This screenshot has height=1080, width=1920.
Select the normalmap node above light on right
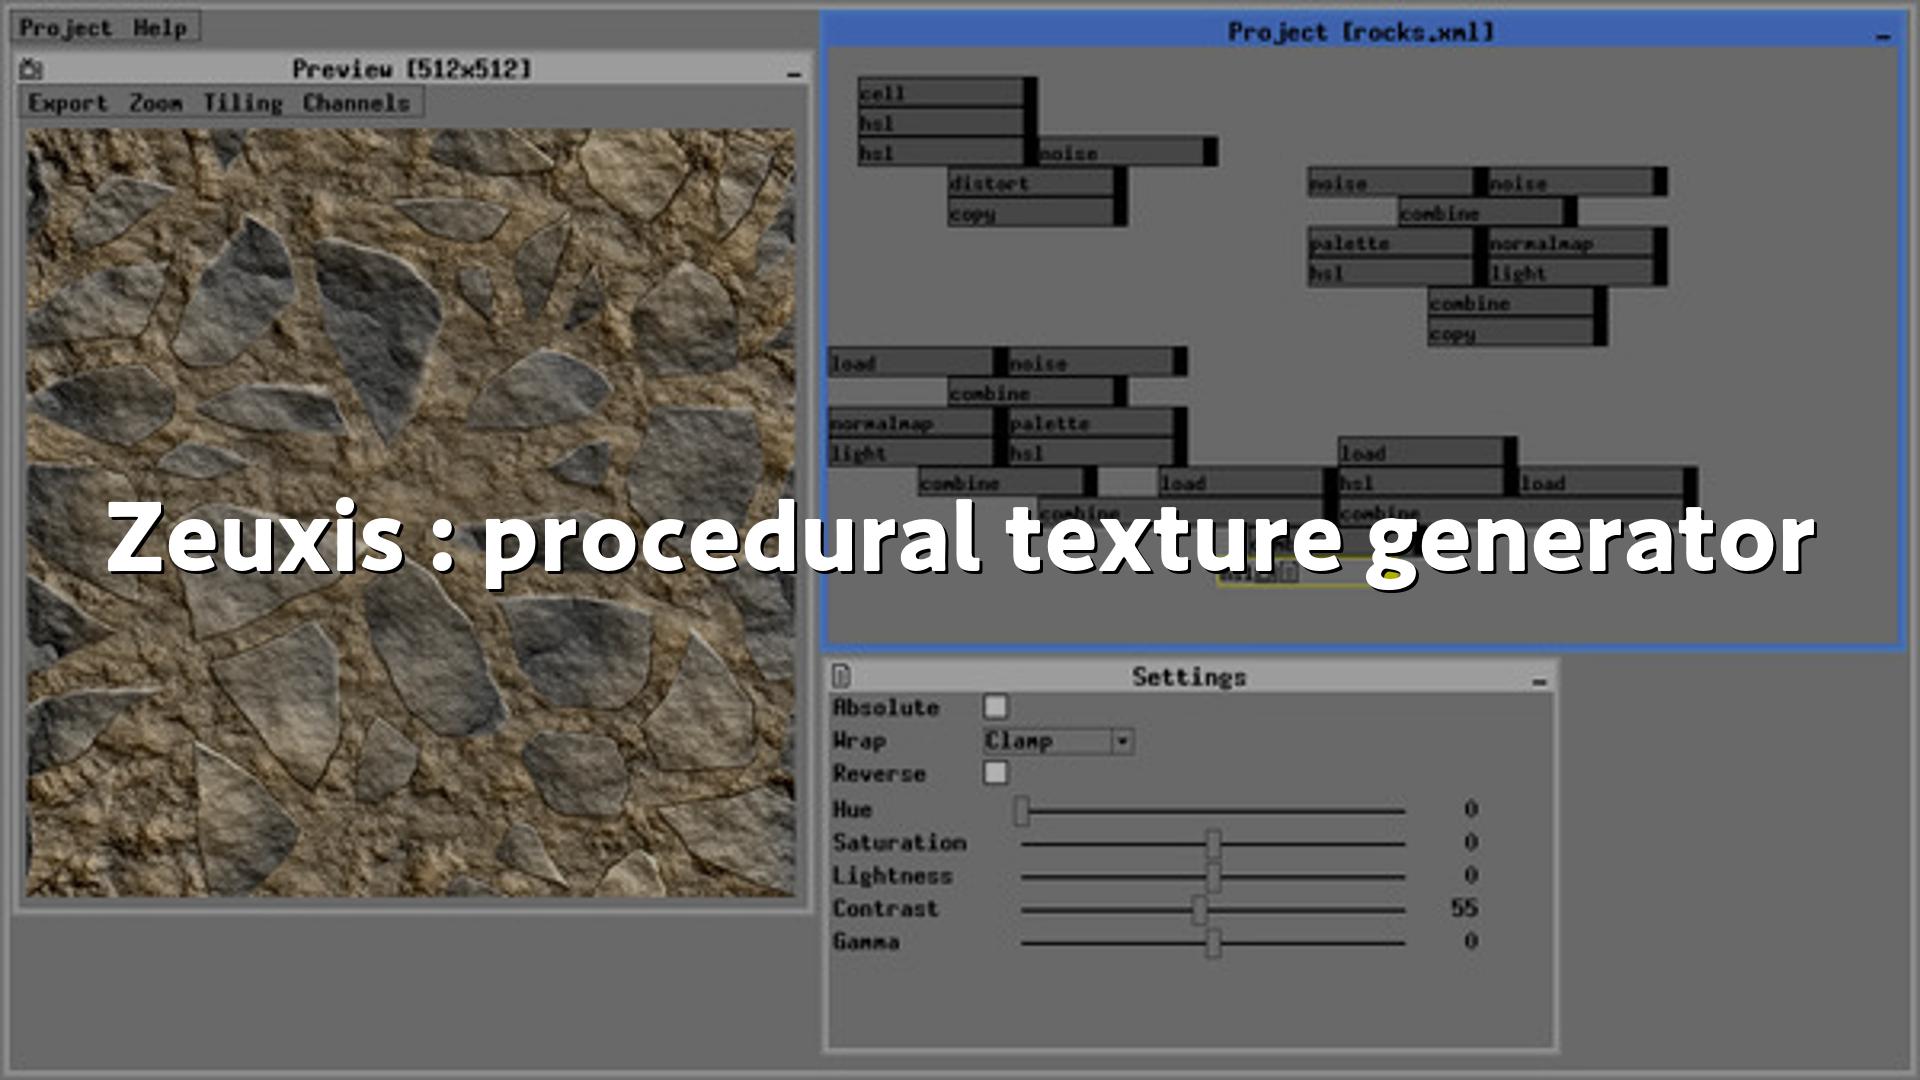coord(1577,242)
